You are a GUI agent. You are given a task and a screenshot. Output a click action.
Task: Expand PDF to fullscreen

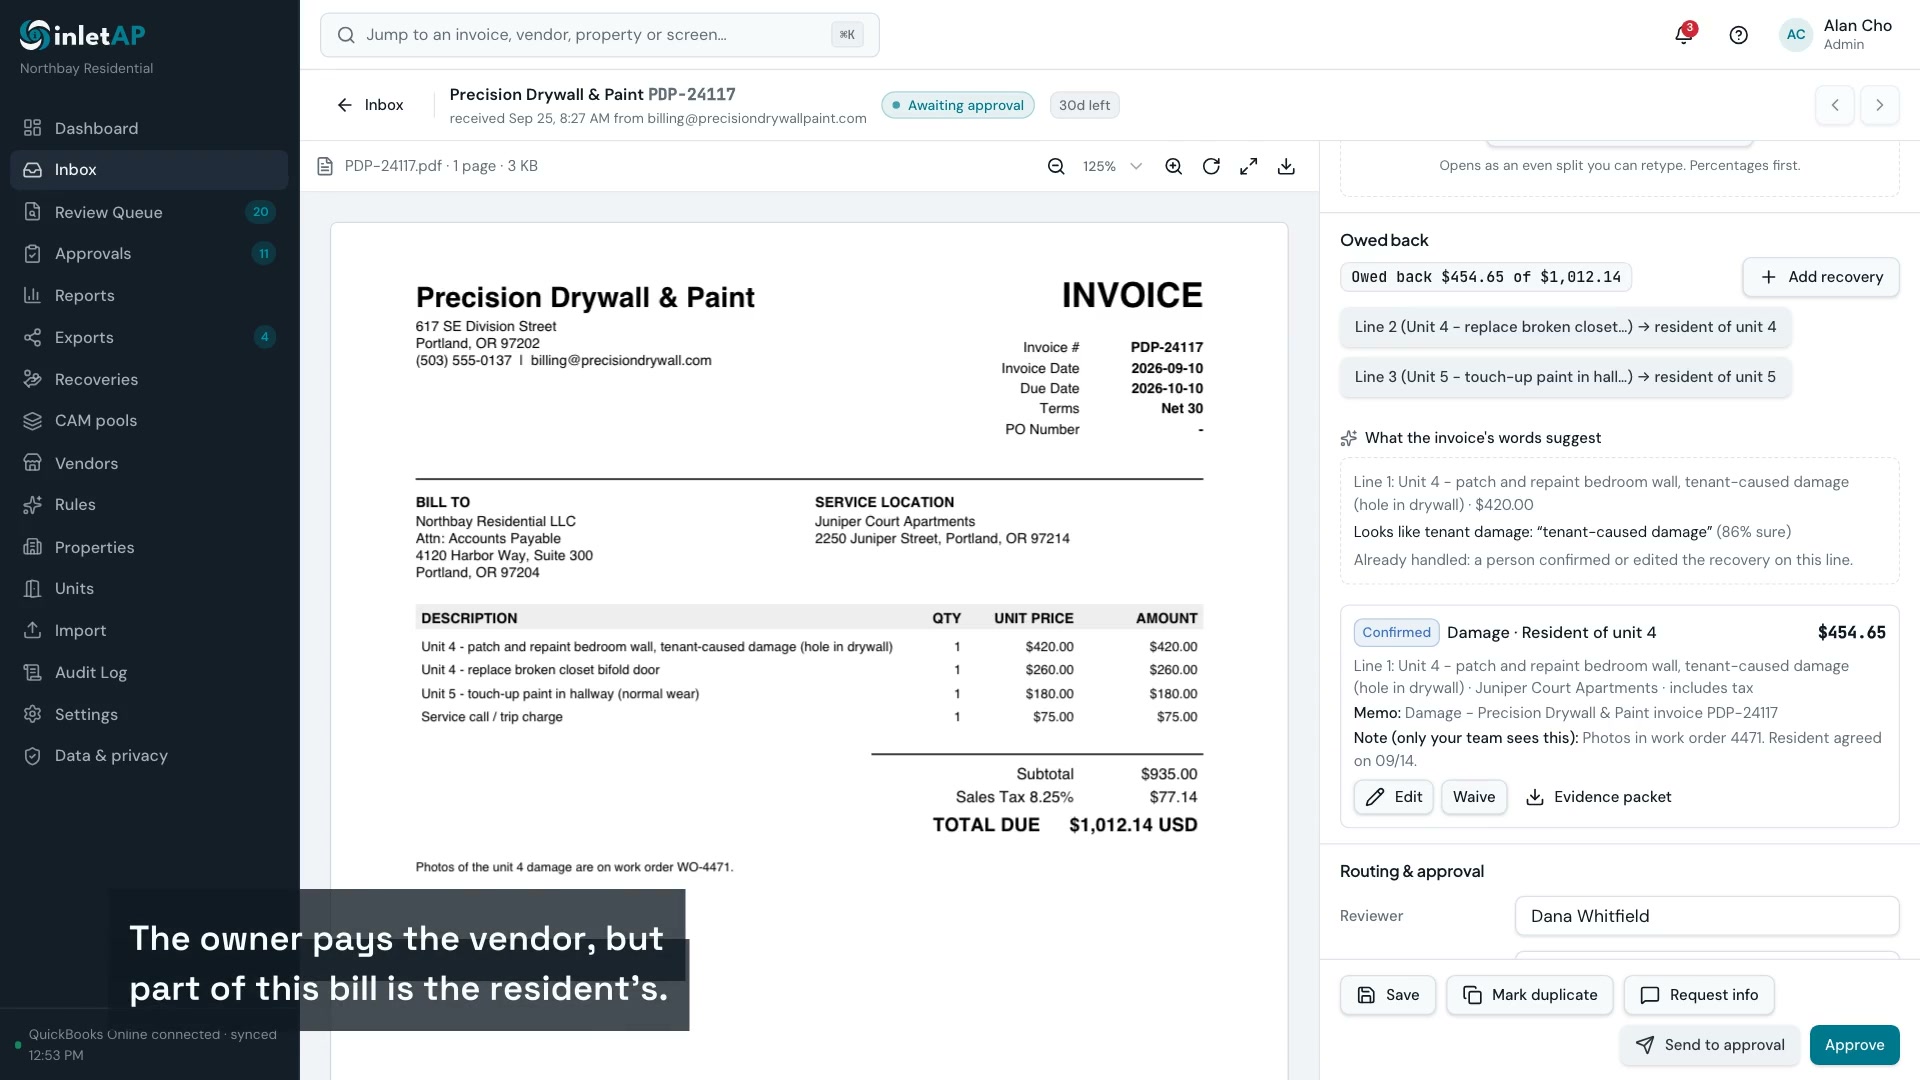pyautogui.click(x=1249, y=166)
